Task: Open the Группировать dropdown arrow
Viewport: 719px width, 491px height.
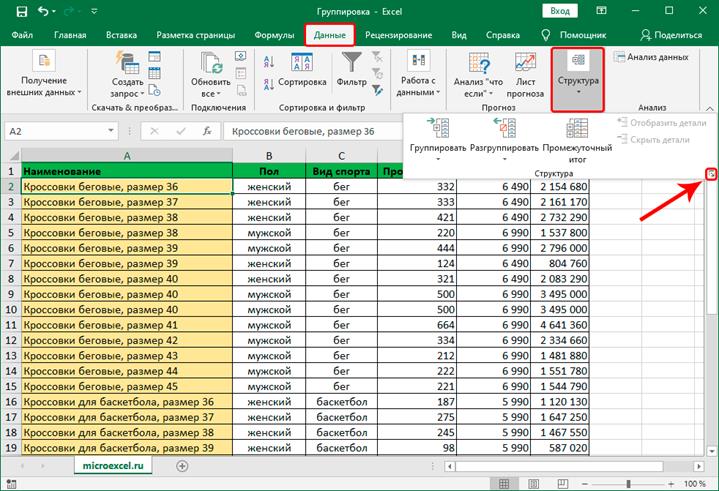Action: [x=438, y=159]
